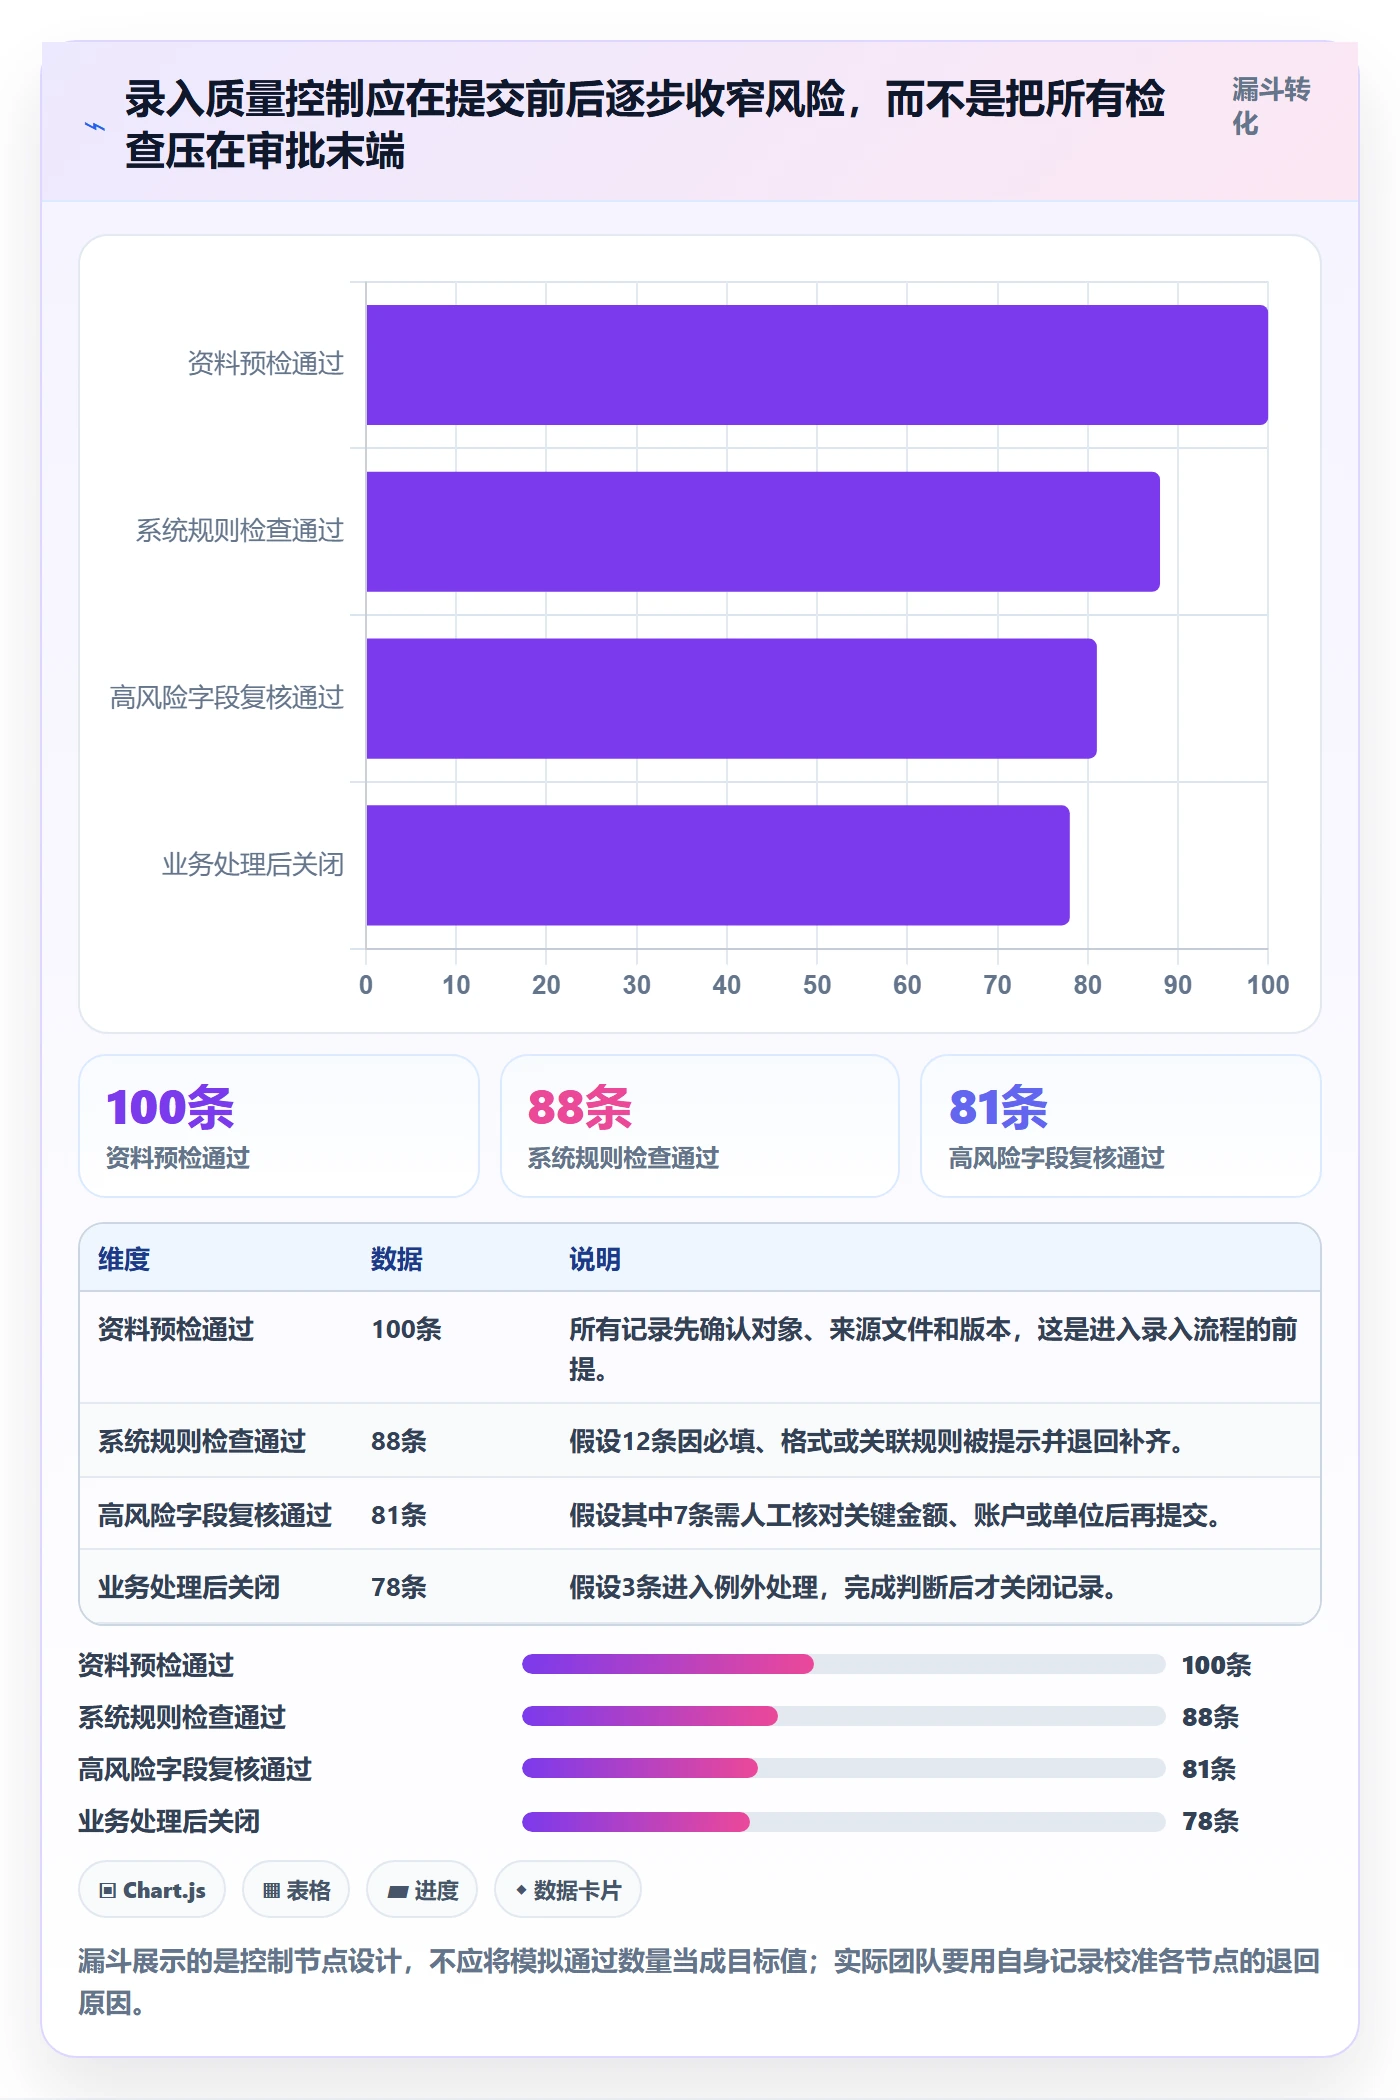Viewport: 1400px width, 2100px height.
Task: Click the 业务处理后关闭 table row label
Action: pyautogui.click(x=189, y=1587)
